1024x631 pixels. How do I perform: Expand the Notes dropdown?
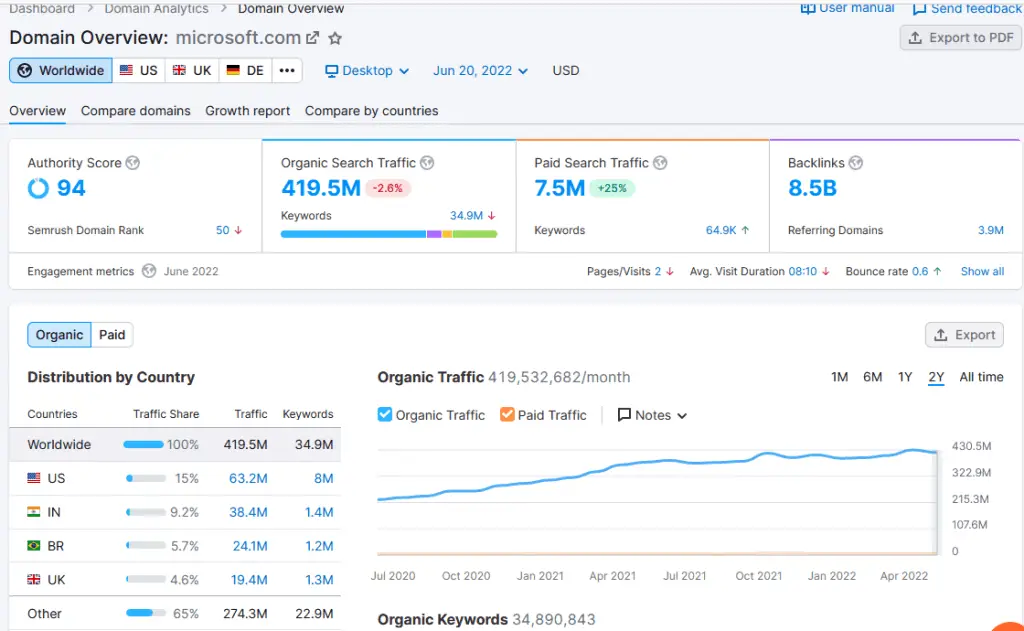point(652,415)
